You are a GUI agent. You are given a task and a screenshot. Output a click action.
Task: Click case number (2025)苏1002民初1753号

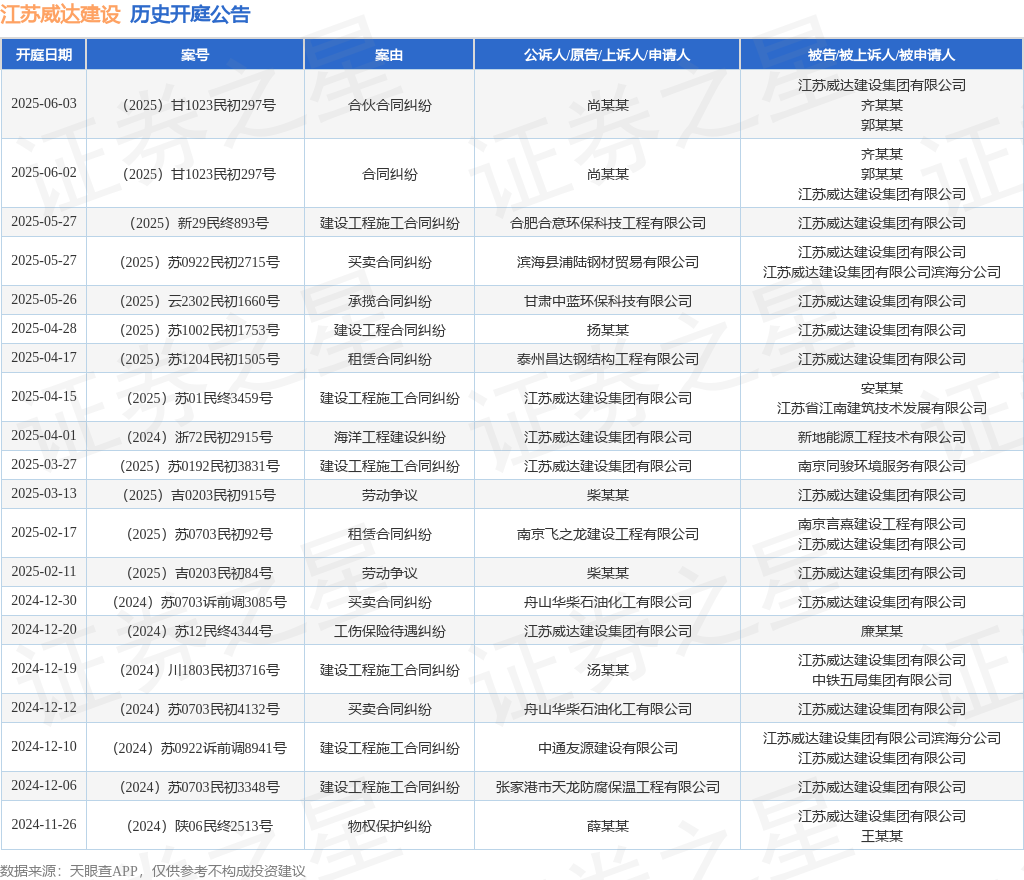tap(199, 330)
